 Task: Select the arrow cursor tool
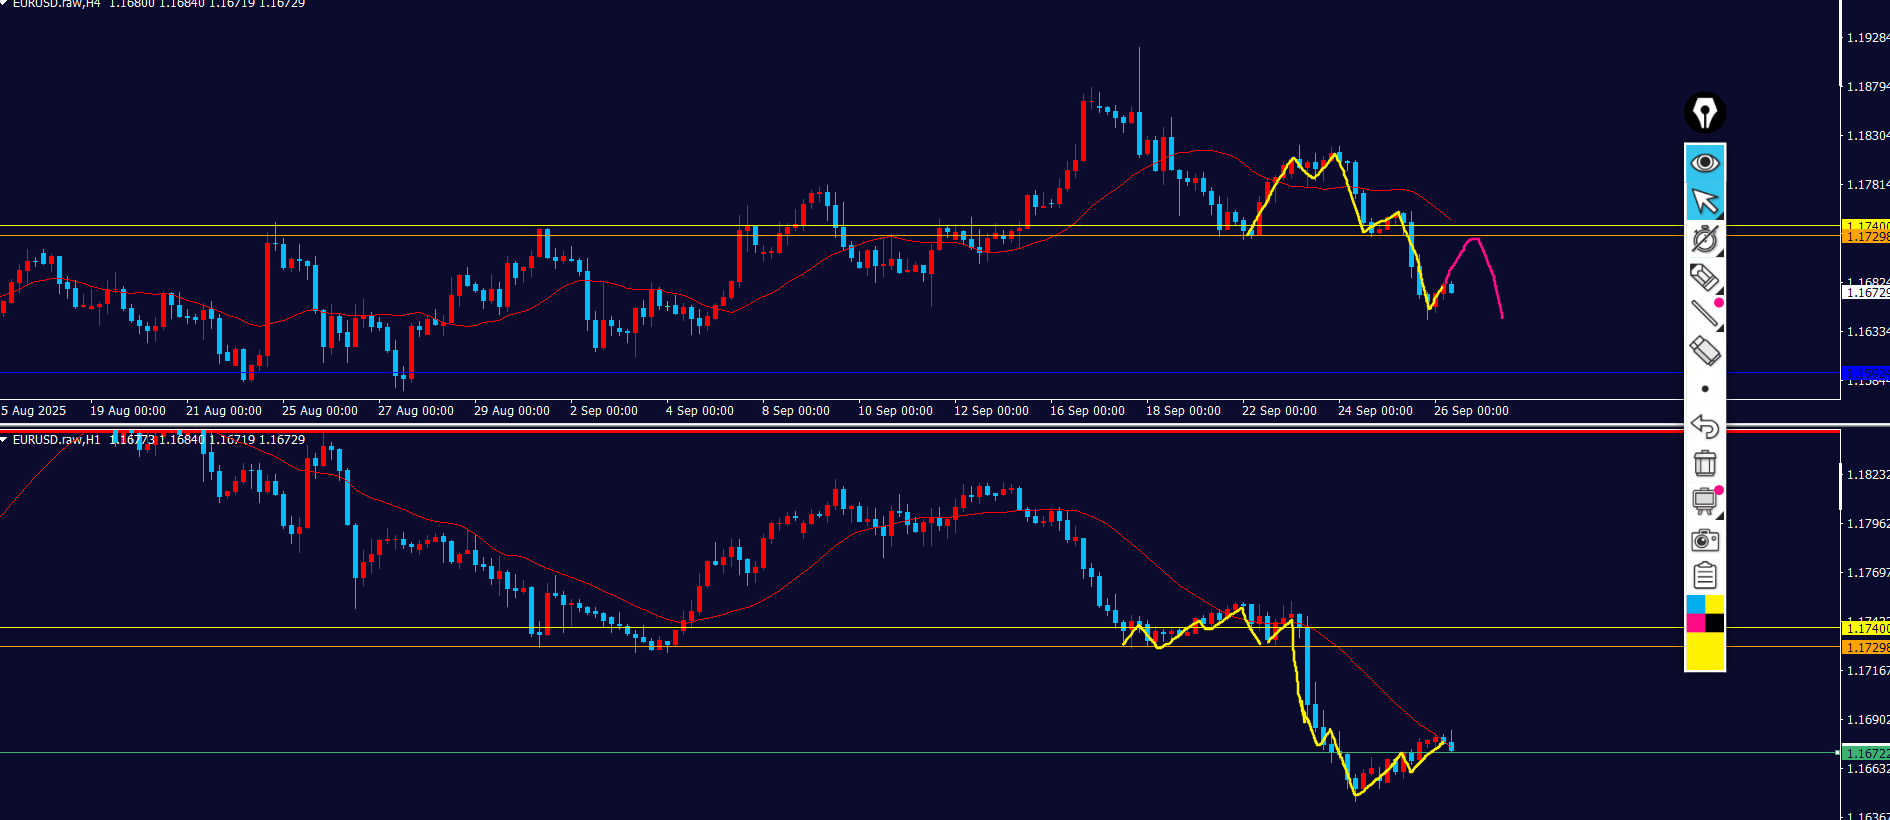point(1705,201)
